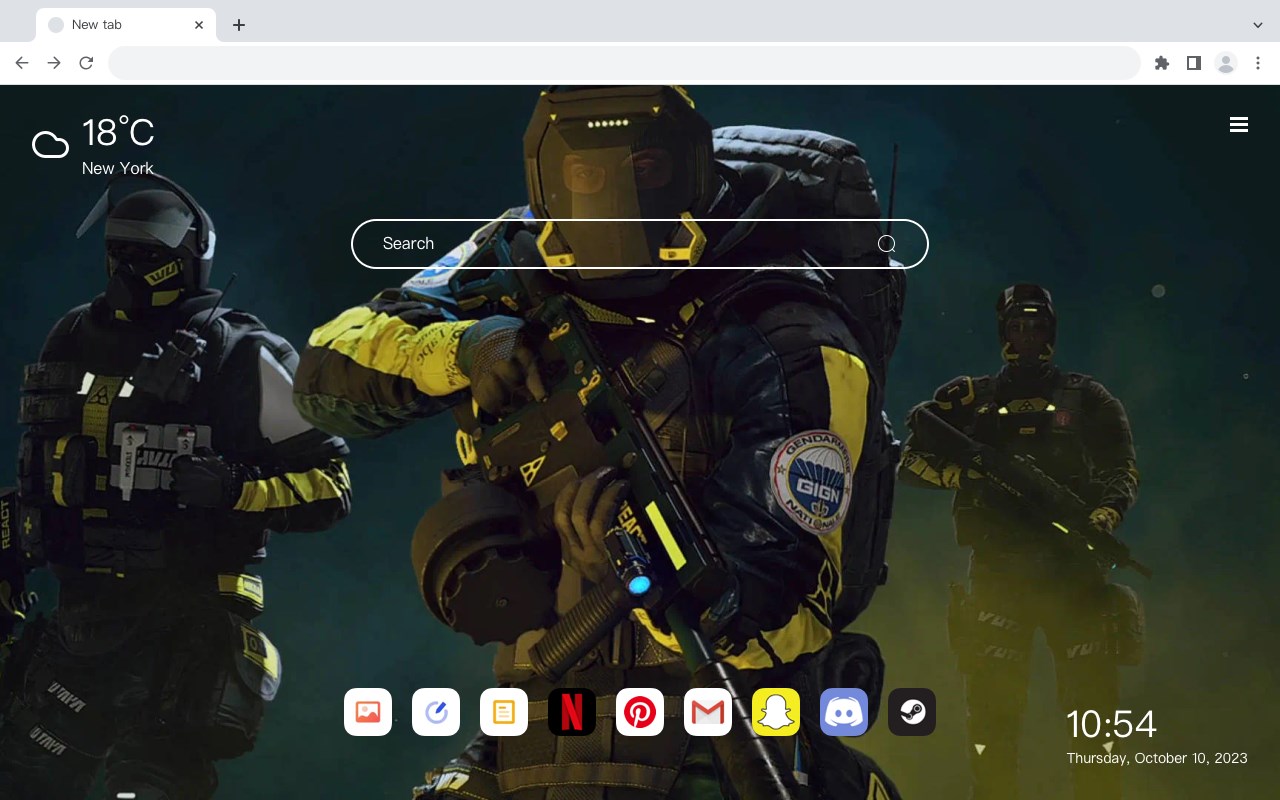
Task: Focus the Chrome address bar
Action: pyautogui.click(x=624, y=63)
